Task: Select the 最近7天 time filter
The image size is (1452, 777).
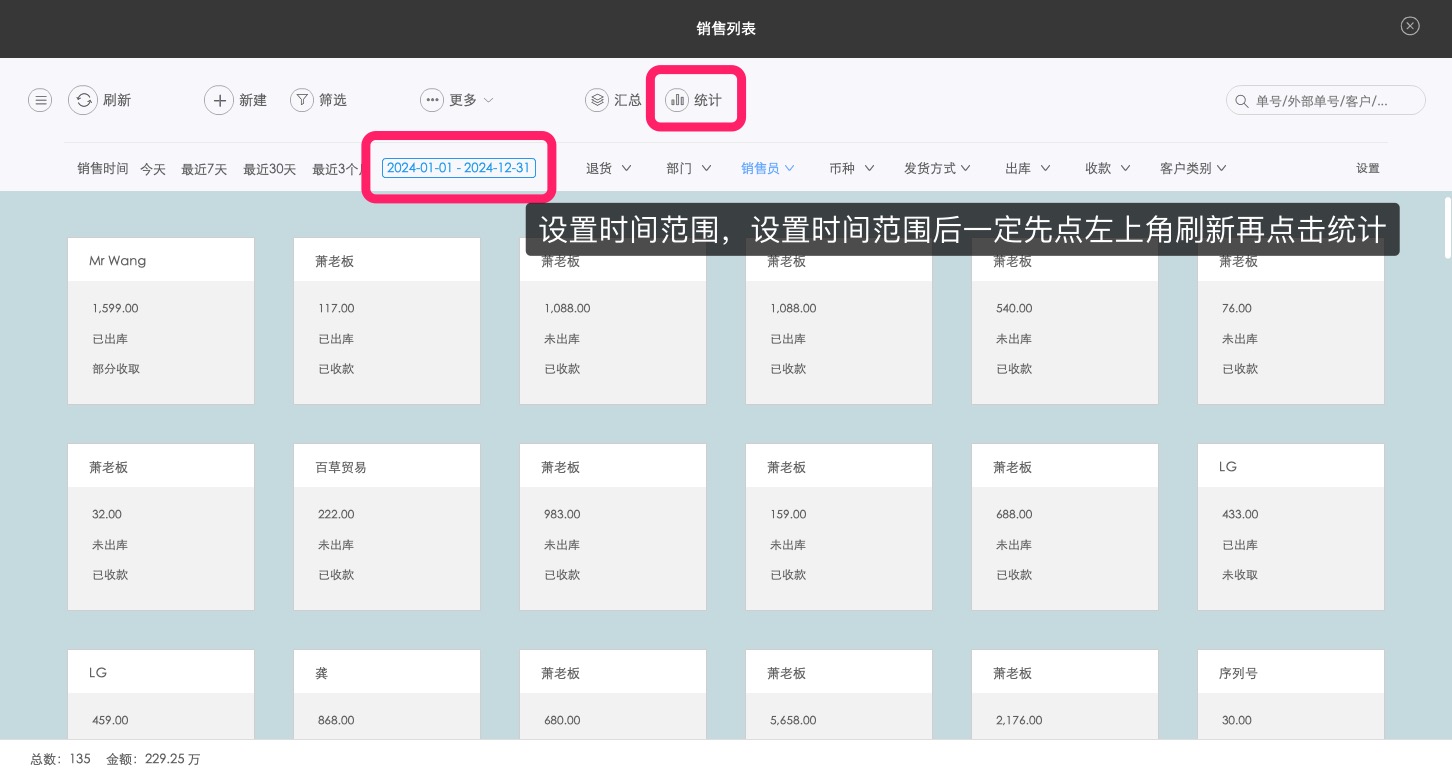Action: point(205,169)
